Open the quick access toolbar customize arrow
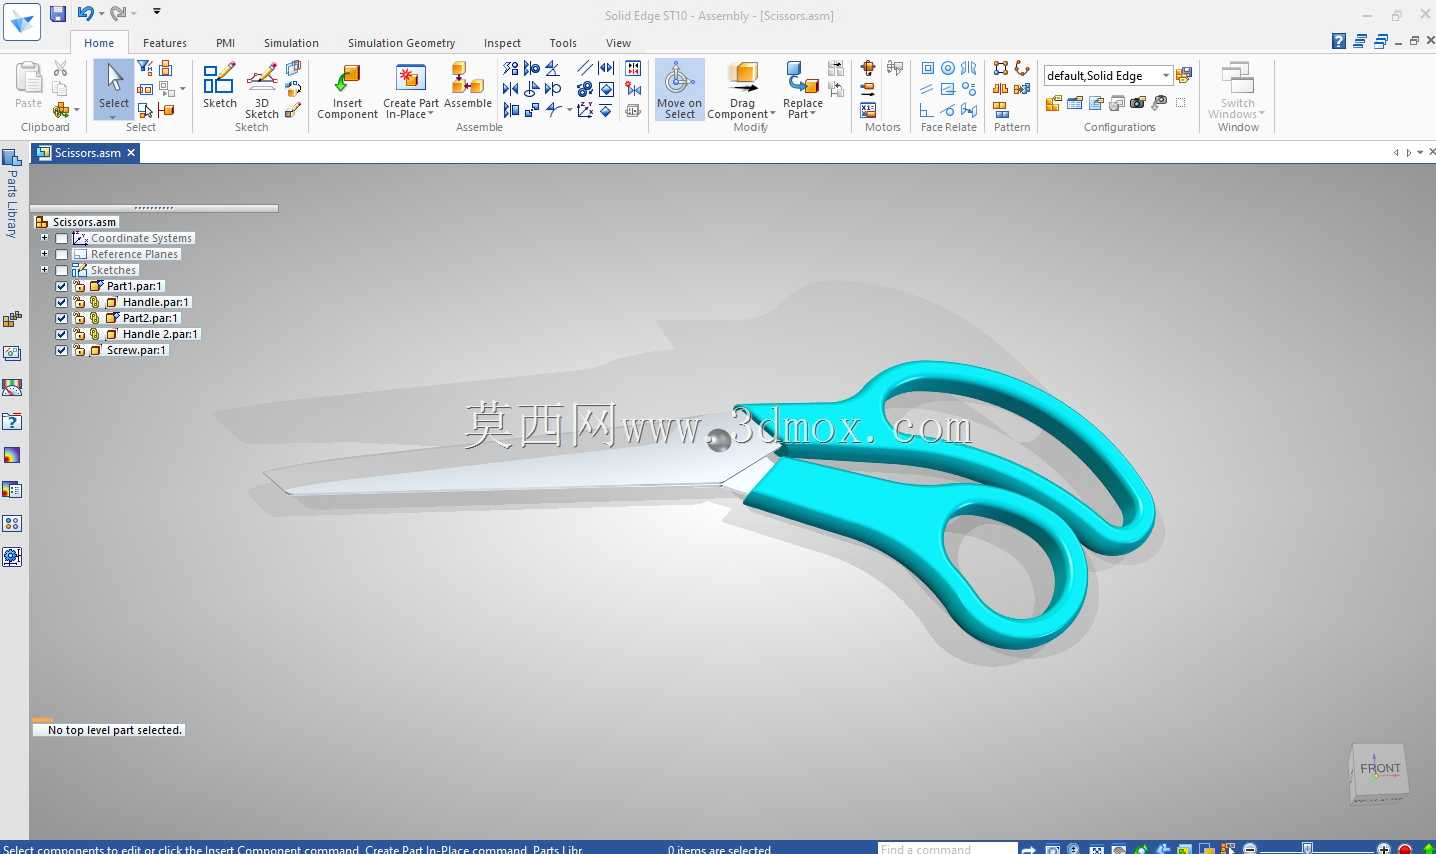The width and height of the screenshot is (1436, 854). point(157,12)
